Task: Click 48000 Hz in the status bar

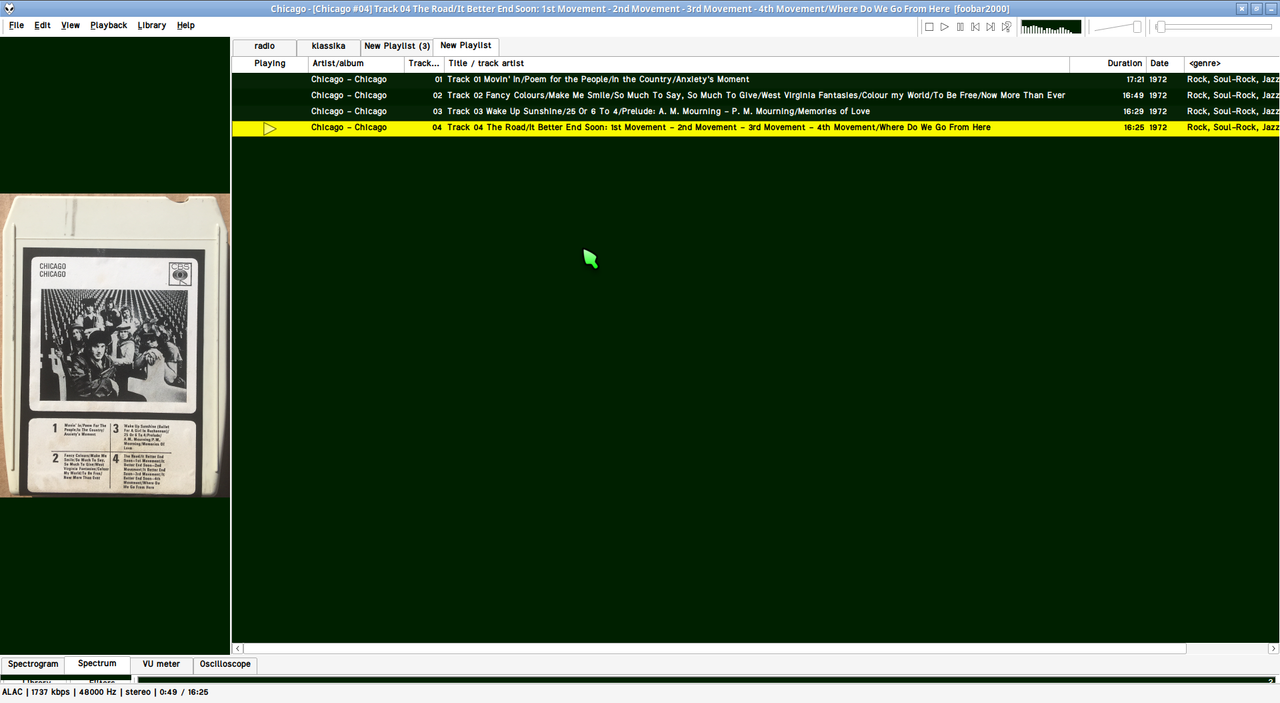Action: click(98, 692)
